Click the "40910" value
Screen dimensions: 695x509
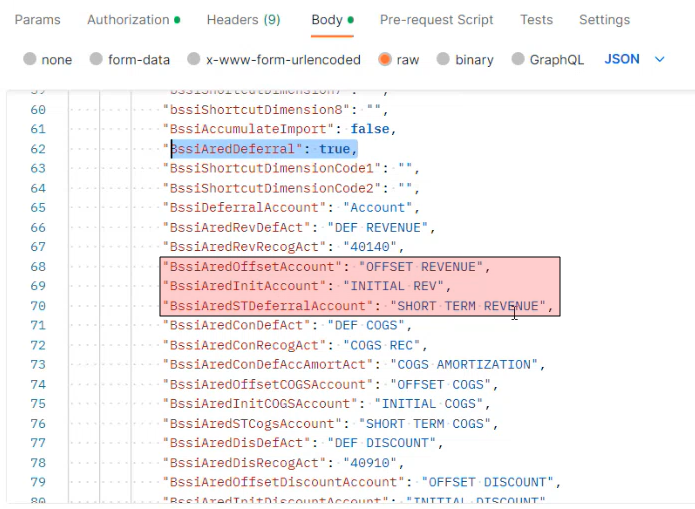(x=370, y=462)
